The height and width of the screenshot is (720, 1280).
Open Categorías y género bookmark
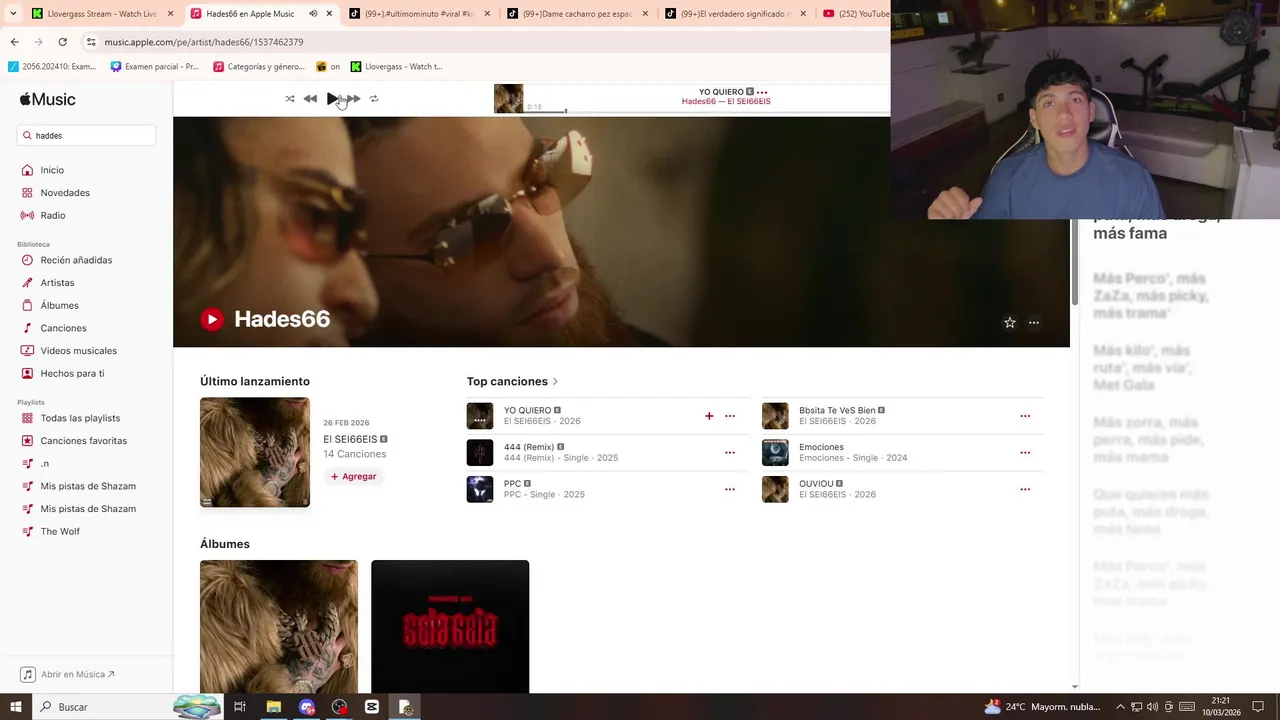pyautogui.click(x=258, y=67)
